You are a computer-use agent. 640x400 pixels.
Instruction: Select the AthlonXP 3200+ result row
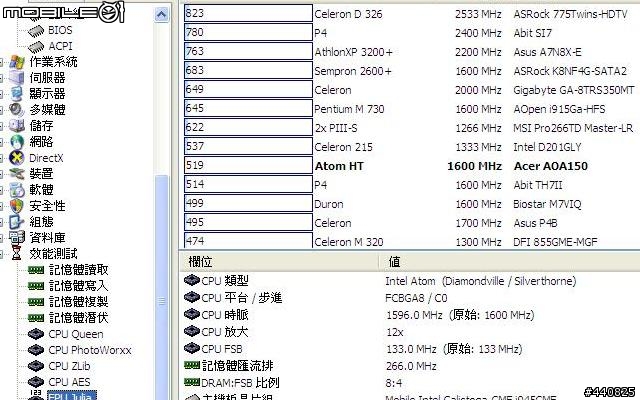point(410,52)
